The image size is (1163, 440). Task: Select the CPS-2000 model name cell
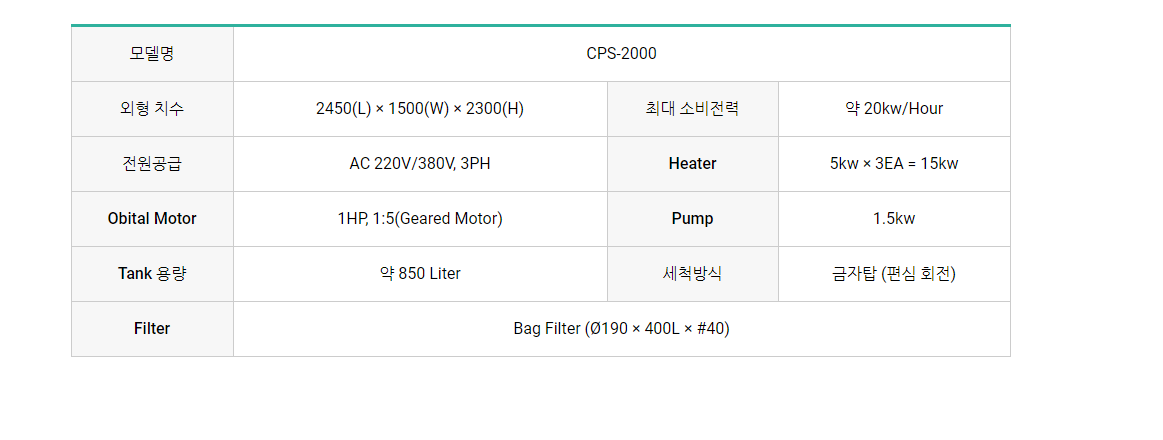(x=621, y=54)
